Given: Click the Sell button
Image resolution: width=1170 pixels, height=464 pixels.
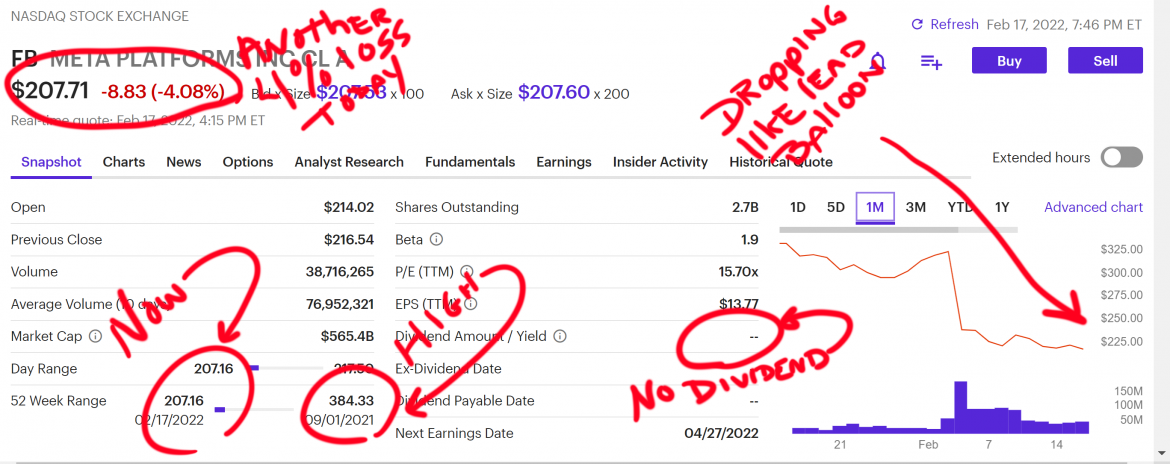Looking at the screenshot, I should coord(1105,61).
